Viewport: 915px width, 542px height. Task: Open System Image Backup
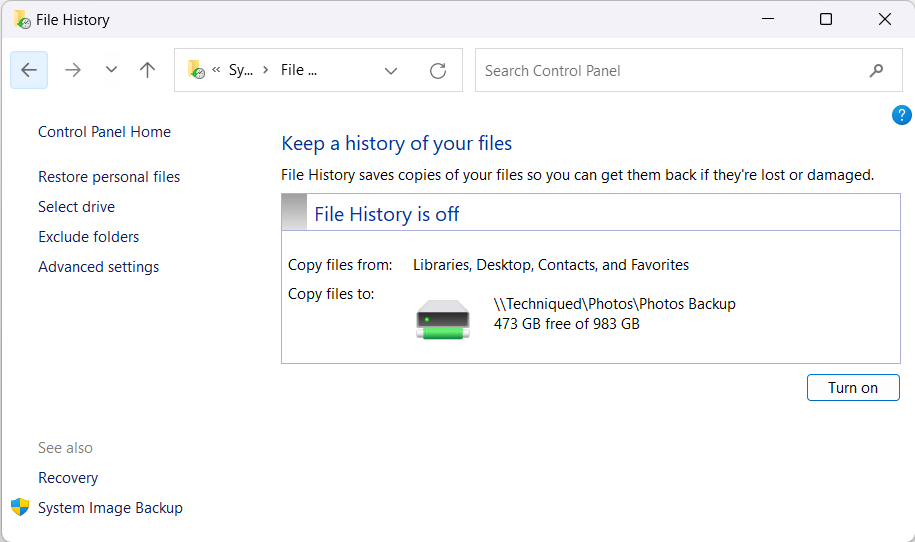pos(110,508)
